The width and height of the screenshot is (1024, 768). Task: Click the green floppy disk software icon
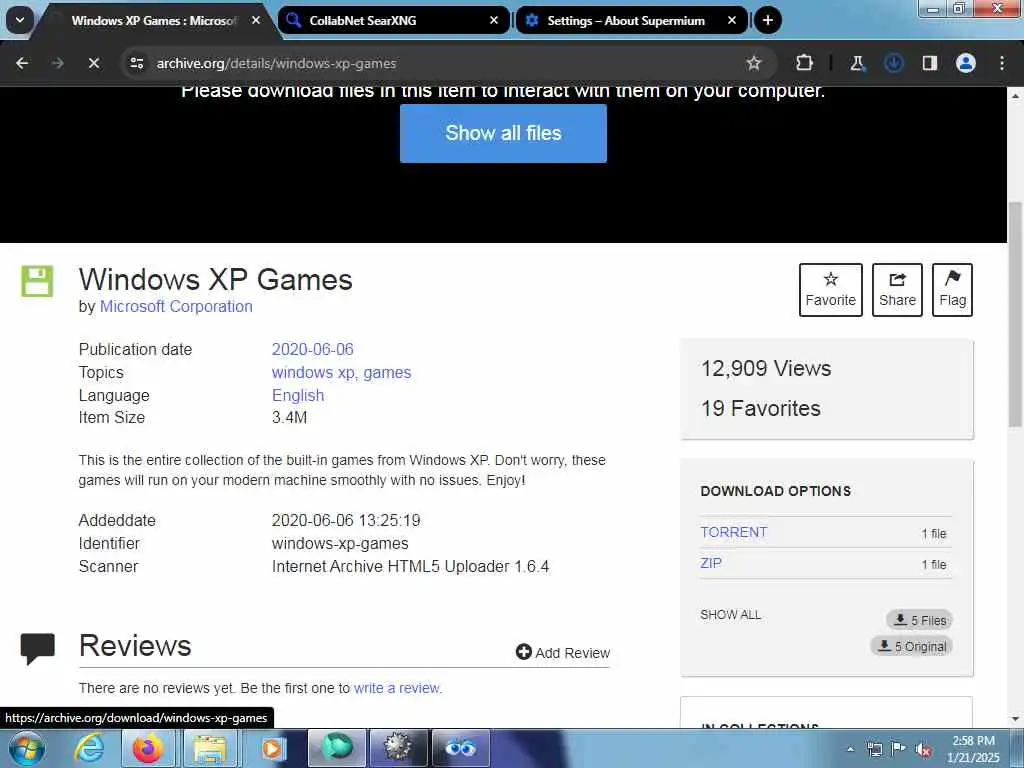click(37, 281)
